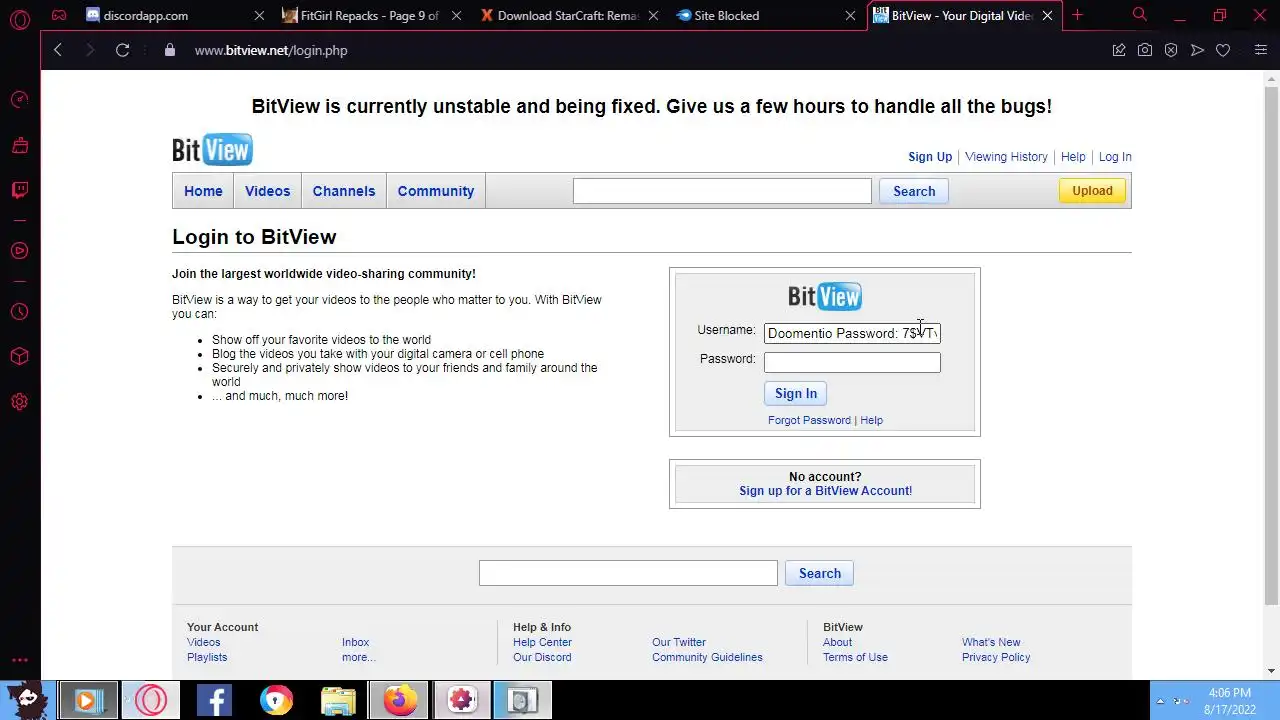Open the header Help link
1280x720 pixels.
(x=1073, y=157)
